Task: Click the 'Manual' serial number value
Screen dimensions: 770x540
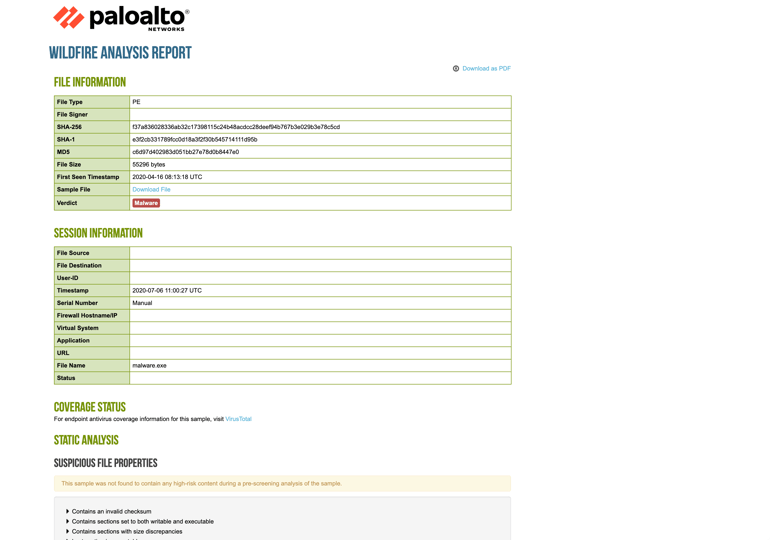Action: (142, 303)
